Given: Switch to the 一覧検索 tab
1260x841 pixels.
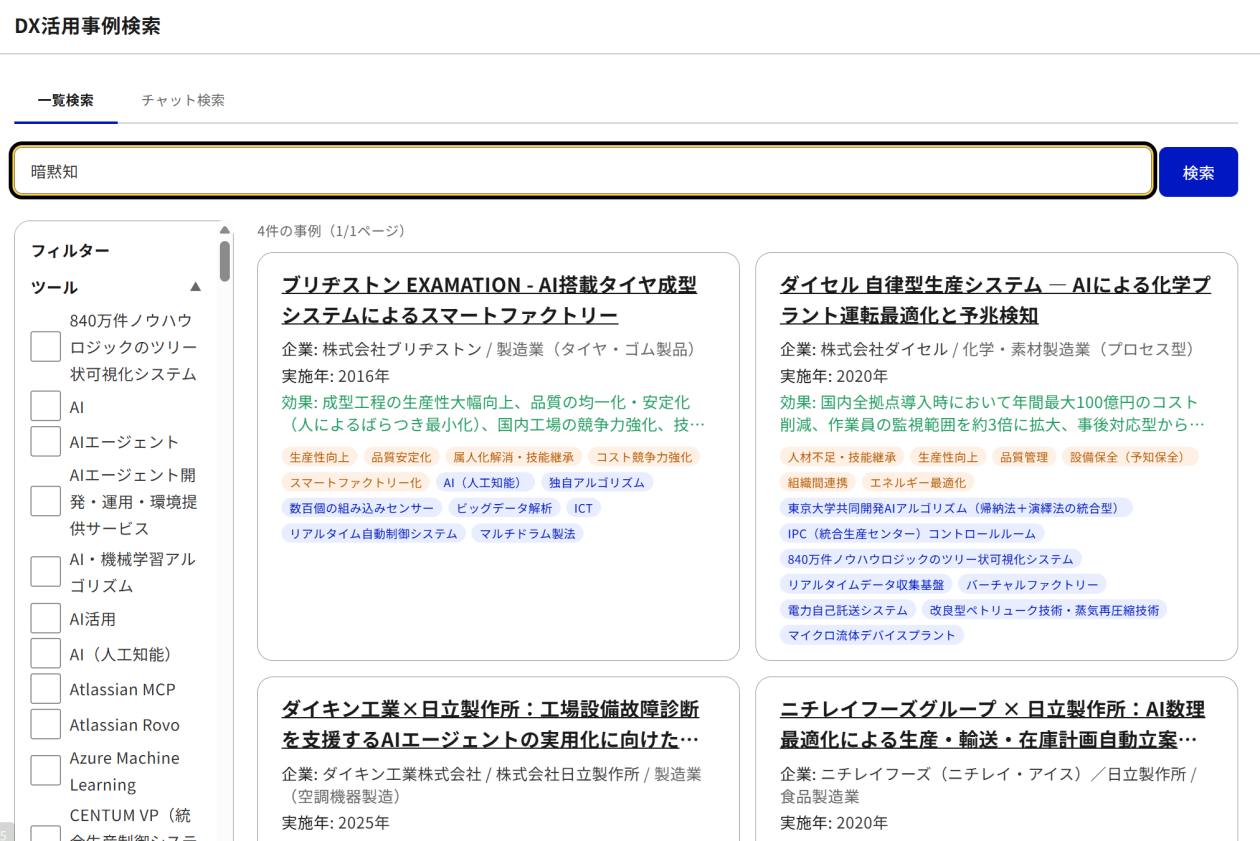Looking at the screenshot, I should 66,100.
